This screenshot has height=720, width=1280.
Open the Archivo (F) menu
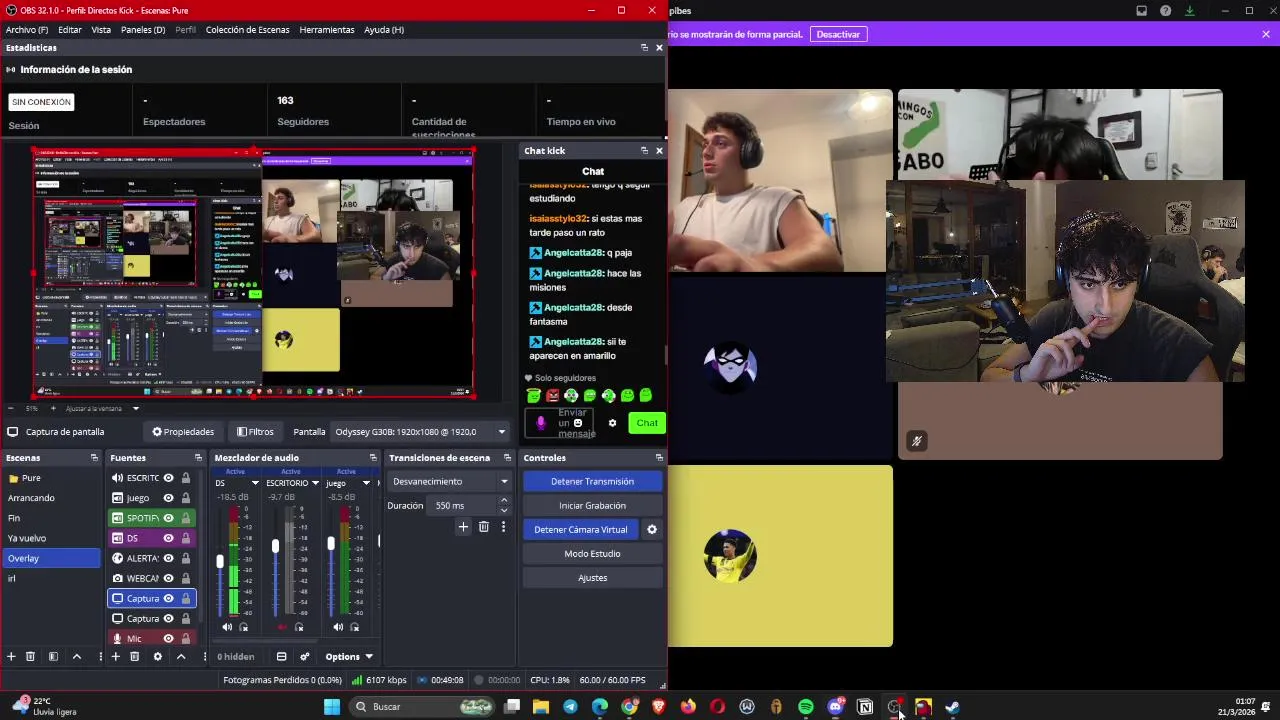point(27,30)
